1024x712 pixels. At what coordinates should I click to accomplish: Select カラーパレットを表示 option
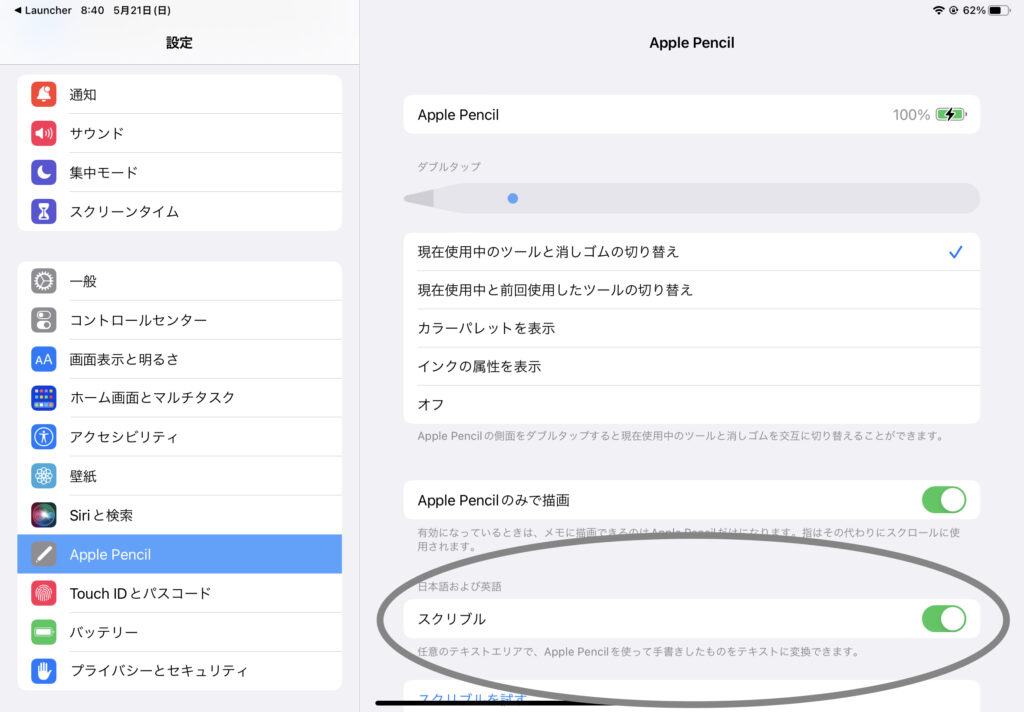point(692,328)
